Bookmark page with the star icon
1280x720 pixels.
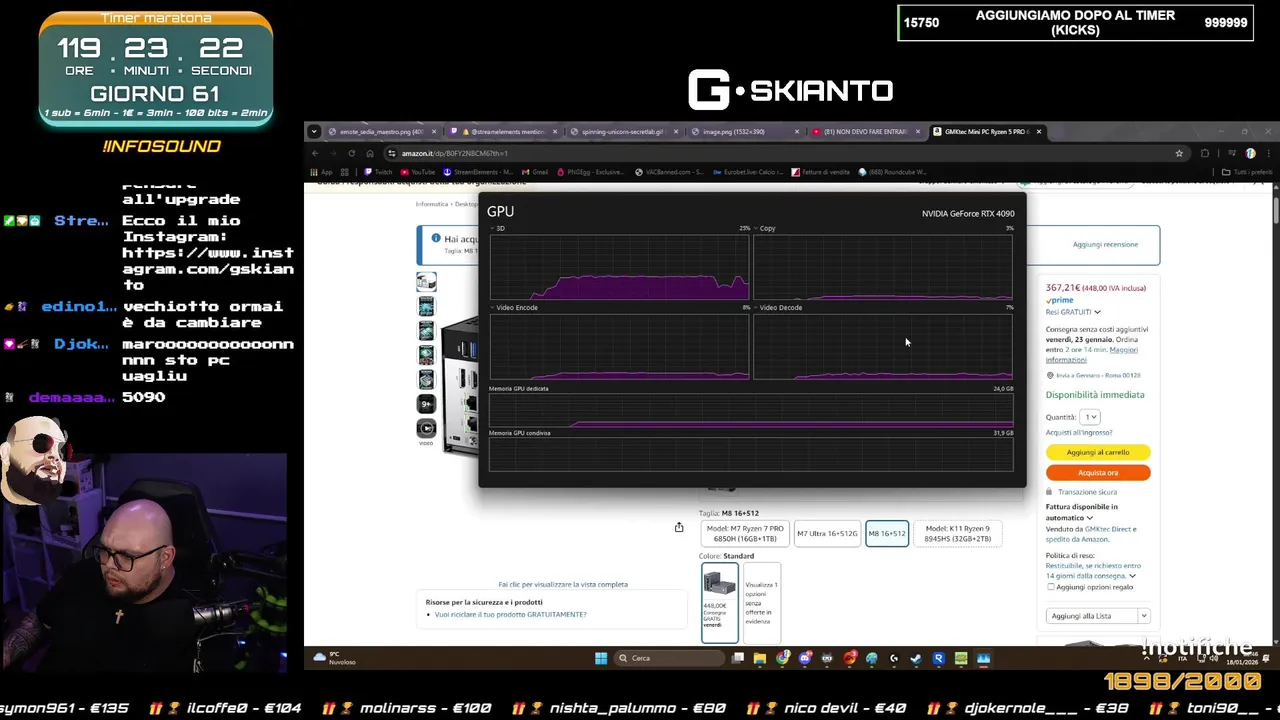pyautogui.click(x=1179, y=153)
